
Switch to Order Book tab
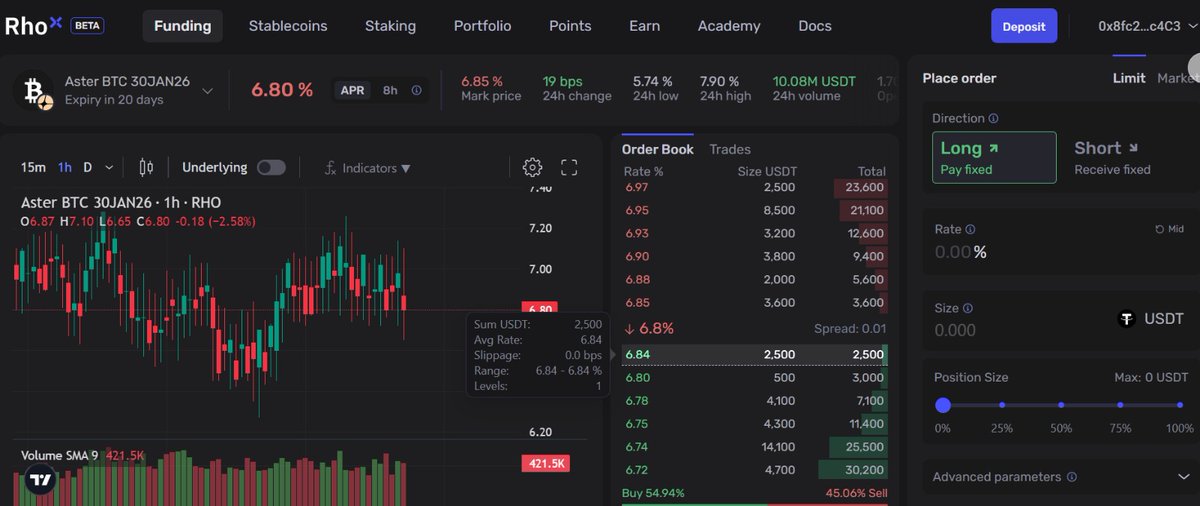657,149
